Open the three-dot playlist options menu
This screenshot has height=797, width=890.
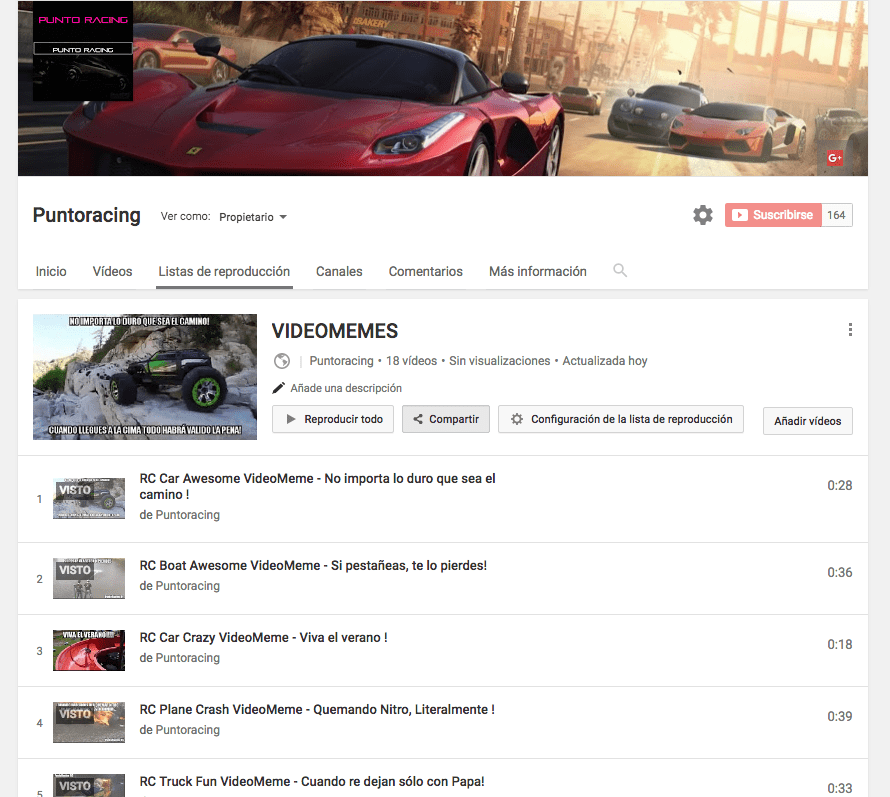point(850,330)
